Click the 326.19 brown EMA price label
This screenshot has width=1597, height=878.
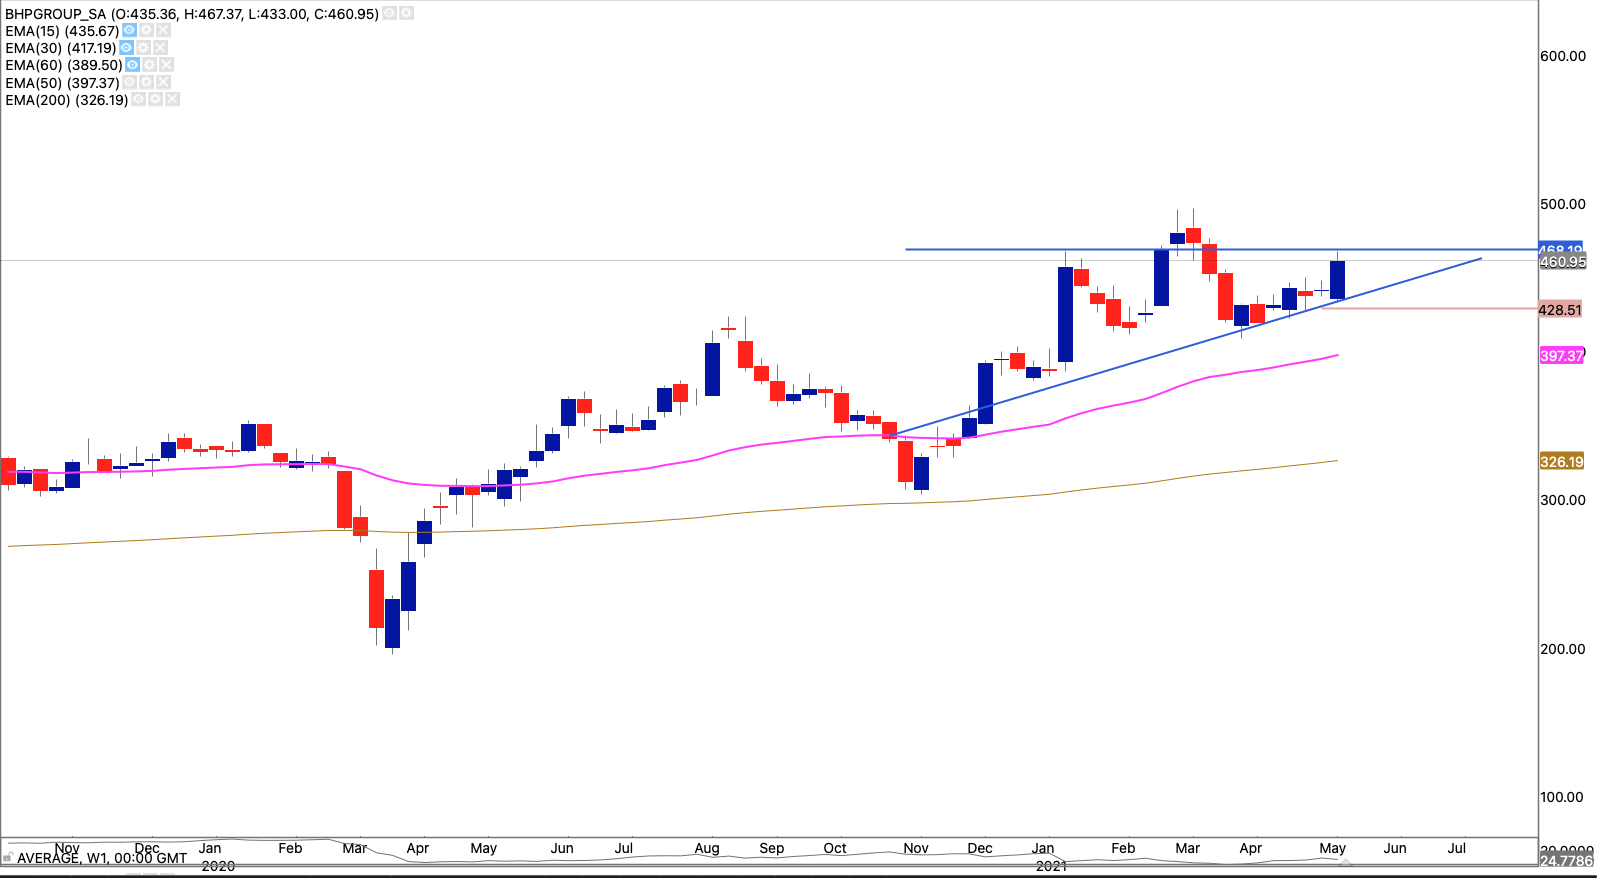1561,462
